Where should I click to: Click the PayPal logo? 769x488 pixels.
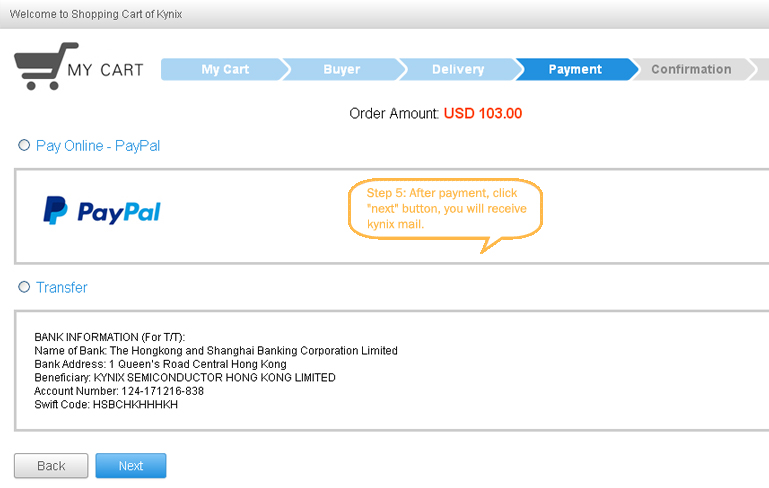(x=102, y=211)
